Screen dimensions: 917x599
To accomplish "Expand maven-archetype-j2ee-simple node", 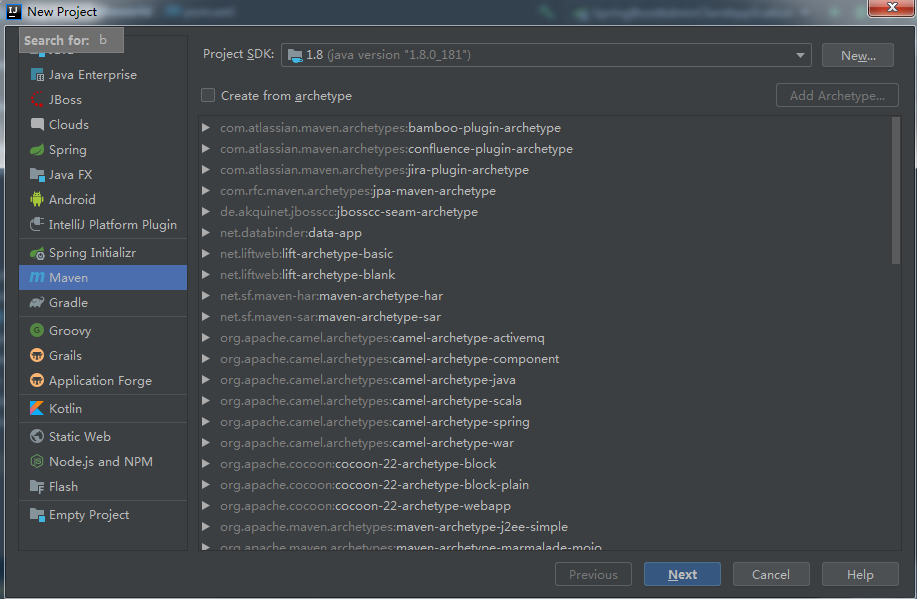I will pos(206,526).
